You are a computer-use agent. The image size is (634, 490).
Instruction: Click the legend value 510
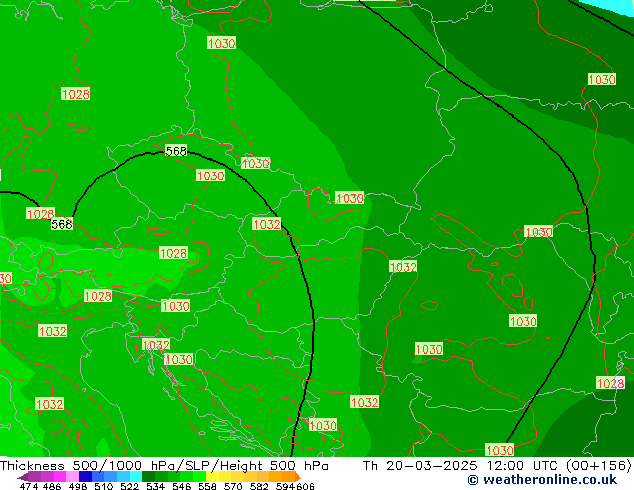tap(104, 486)
